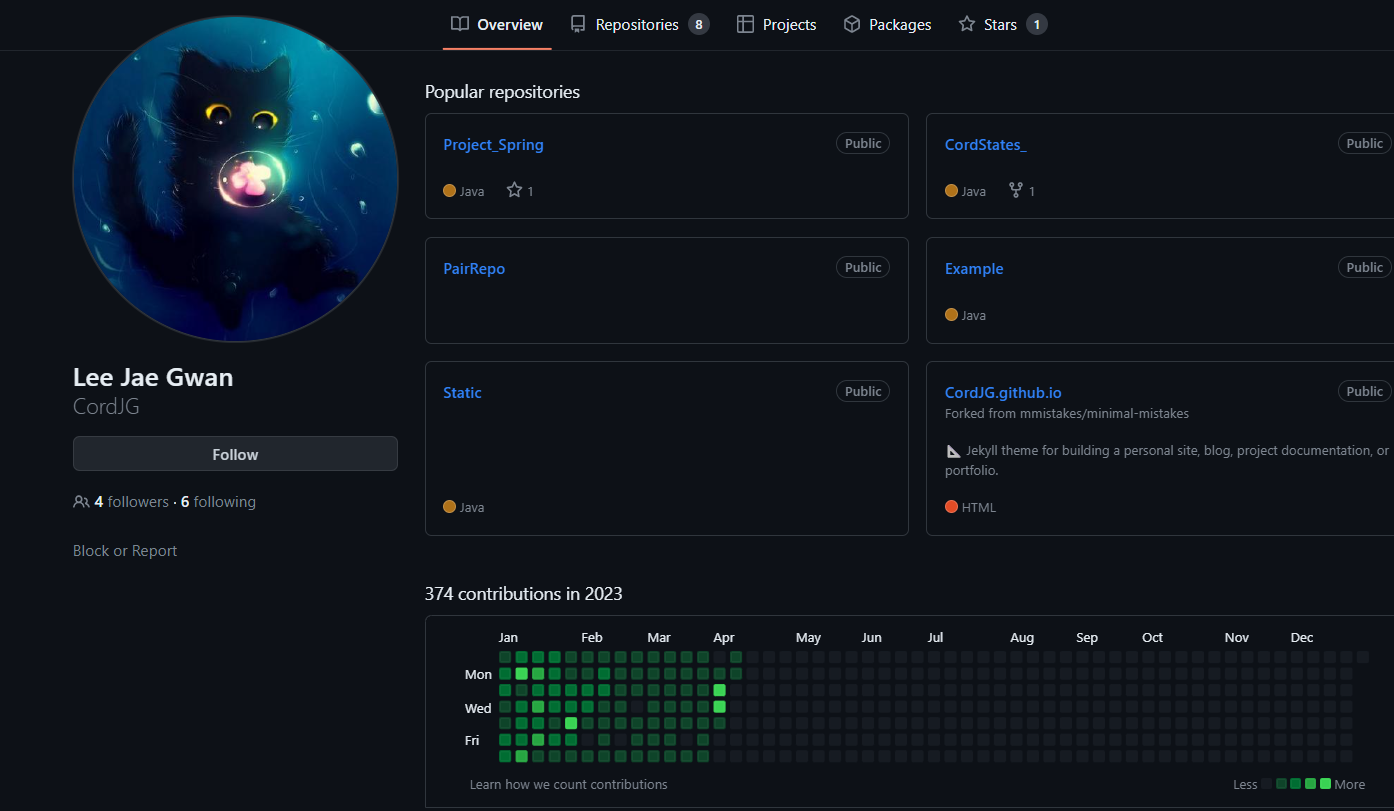Click the Jan month label

point(508,638)
